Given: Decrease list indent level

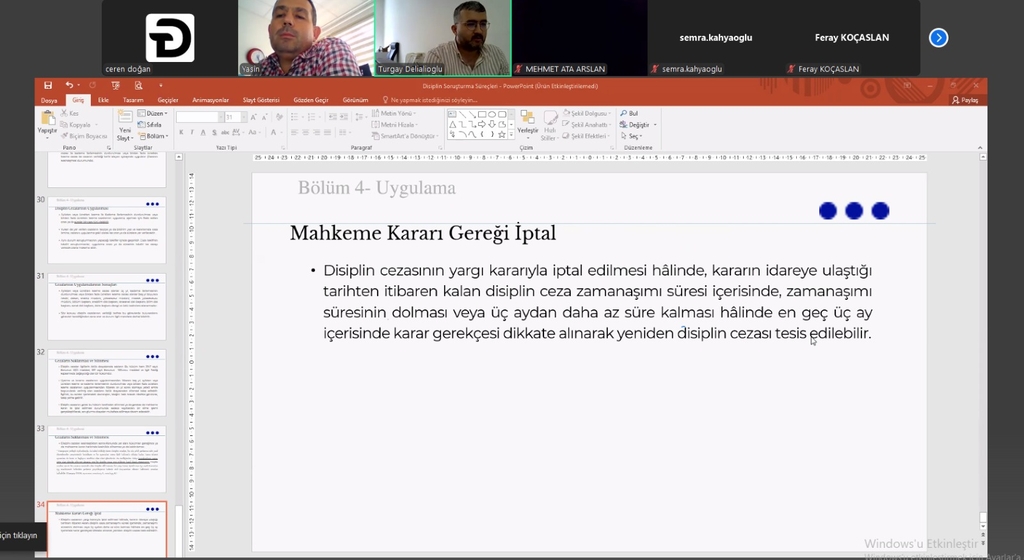Looking at the screenshot, I should click(x=332, y=117).
